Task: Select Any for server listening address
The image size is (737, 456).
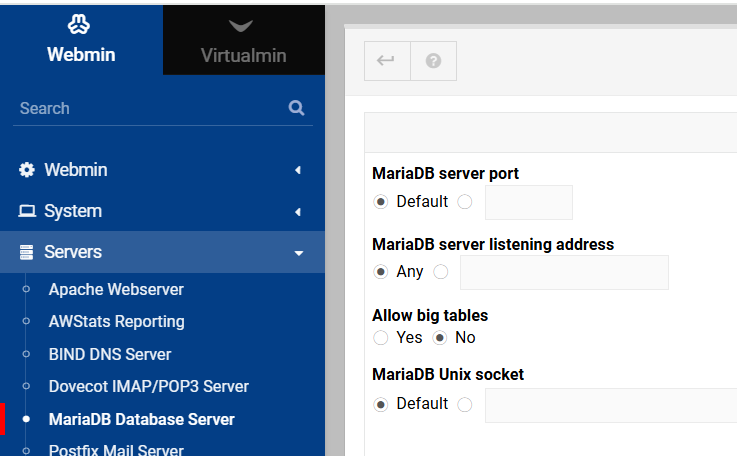Action: coord(381,272)
